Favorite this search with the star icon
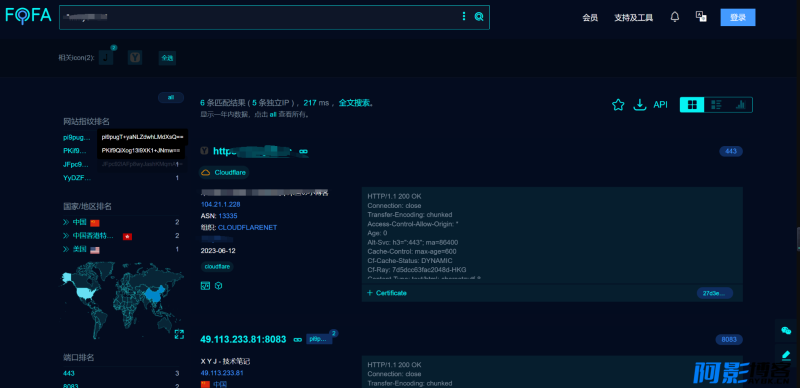Image resolution: width=800 pixels, height=388 pixels. [x=618, y=105]
